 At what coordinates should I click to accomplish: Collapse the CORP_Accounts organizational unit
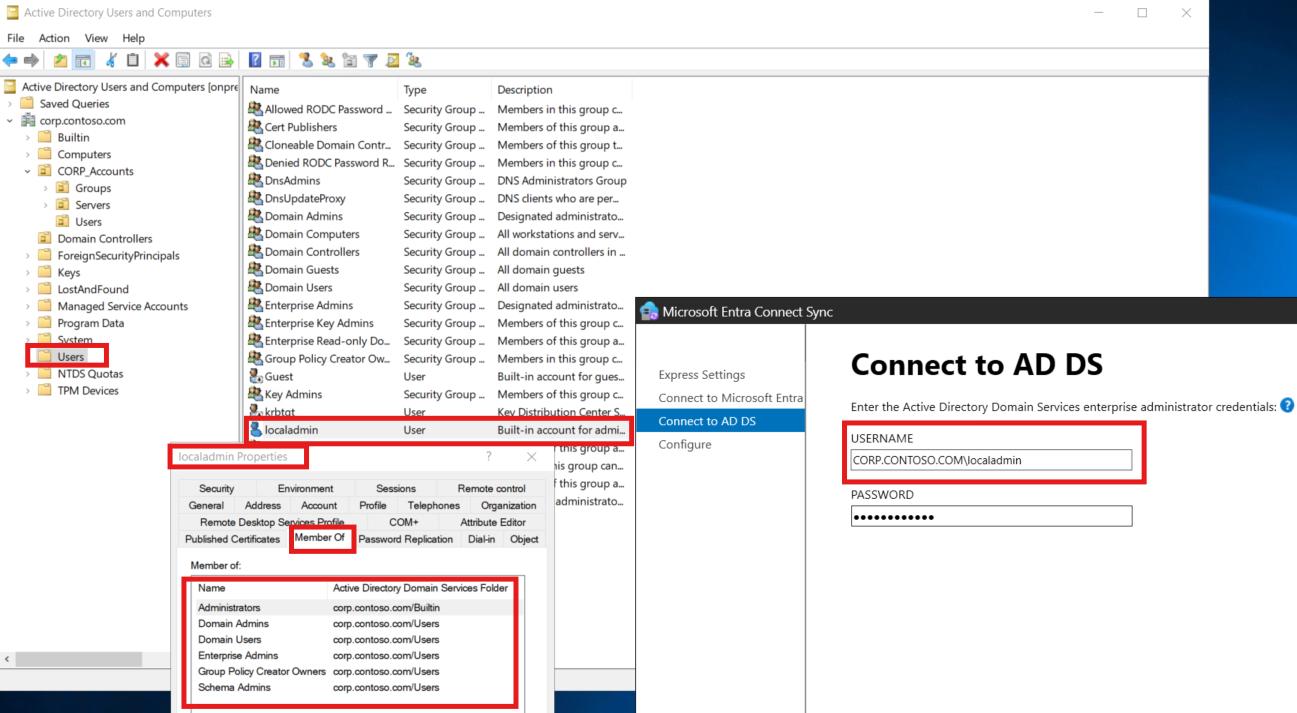click(x=28, y=172)
